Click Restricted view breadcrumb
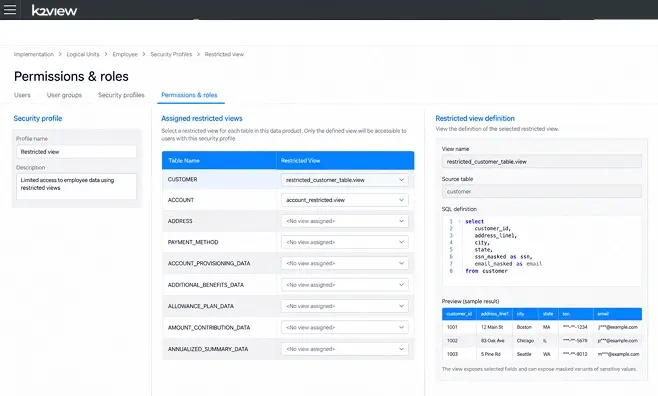This screenshot has width=658, height=396. (x=224, y=54)
